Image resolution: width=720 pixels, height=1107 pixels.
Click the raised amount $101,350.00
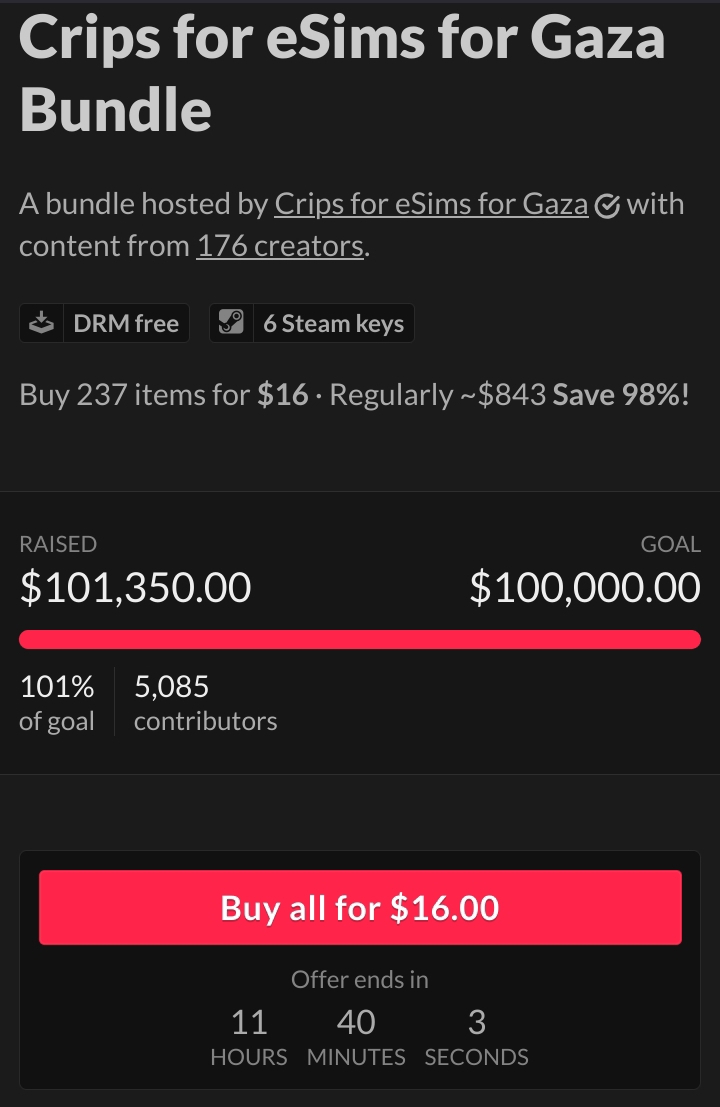(135, 588)
